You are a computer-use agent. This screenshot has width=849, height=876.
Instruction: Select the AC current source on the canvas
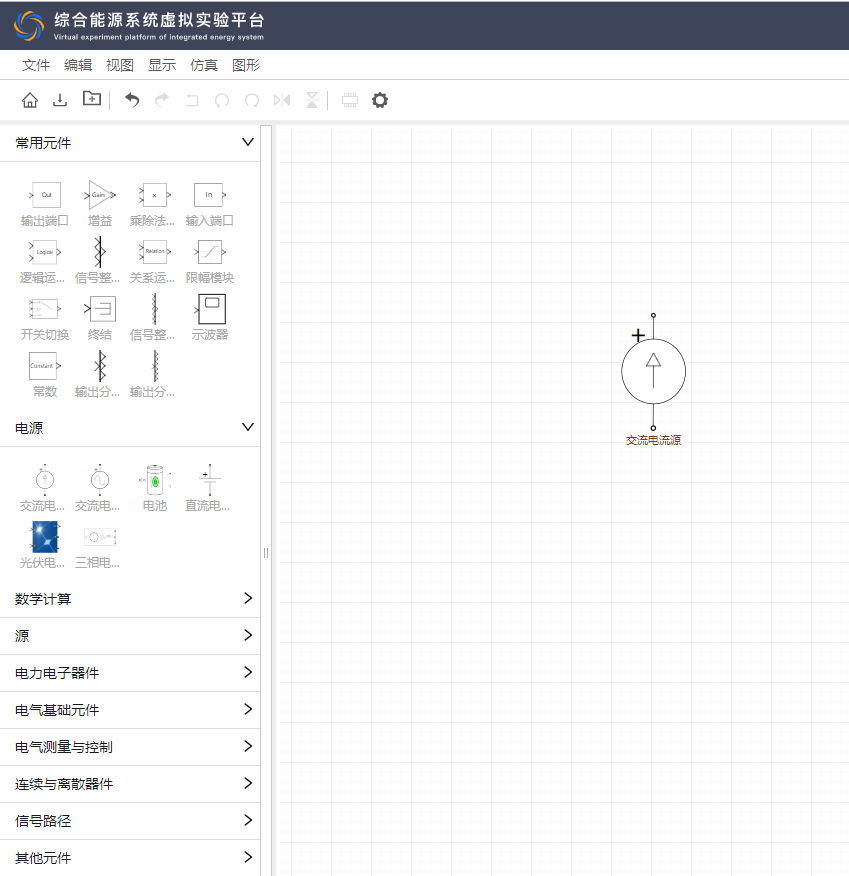654,372
